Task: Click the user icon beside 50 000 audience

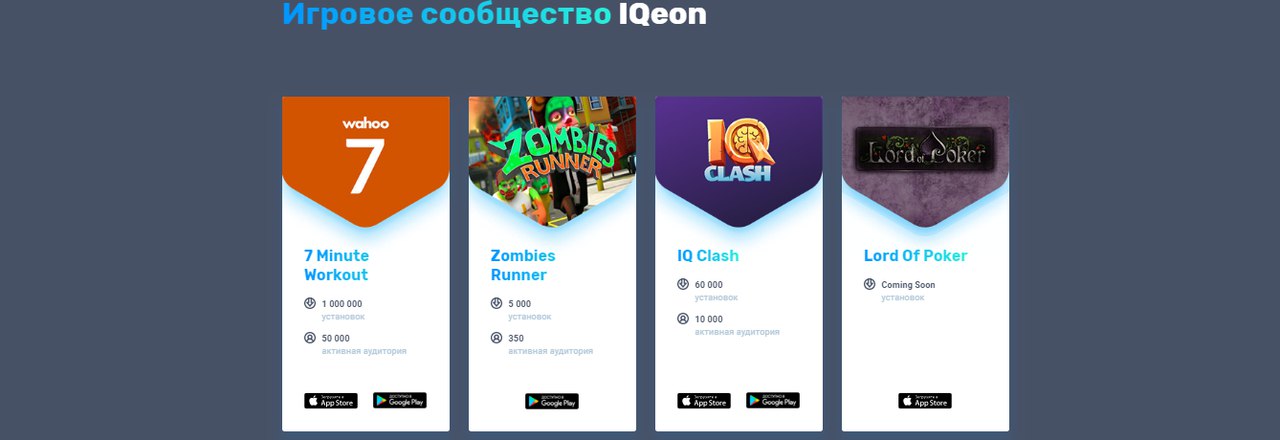Action: [310, 338]
